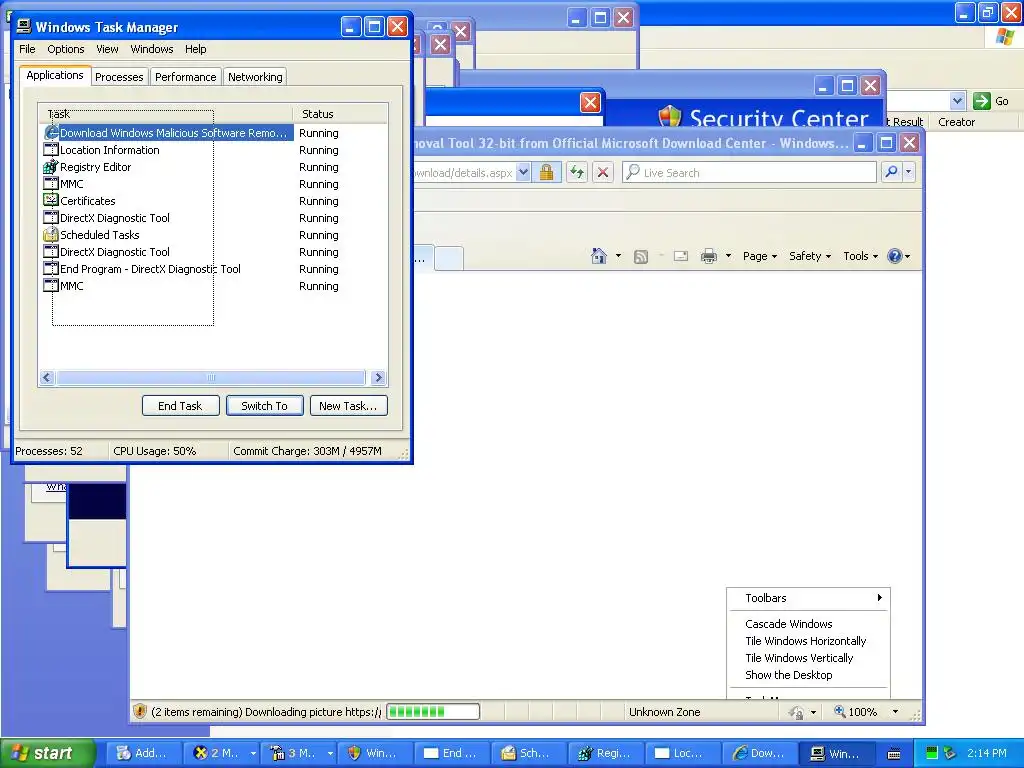Open the Options menu in Task Manager

coord(65,49)
